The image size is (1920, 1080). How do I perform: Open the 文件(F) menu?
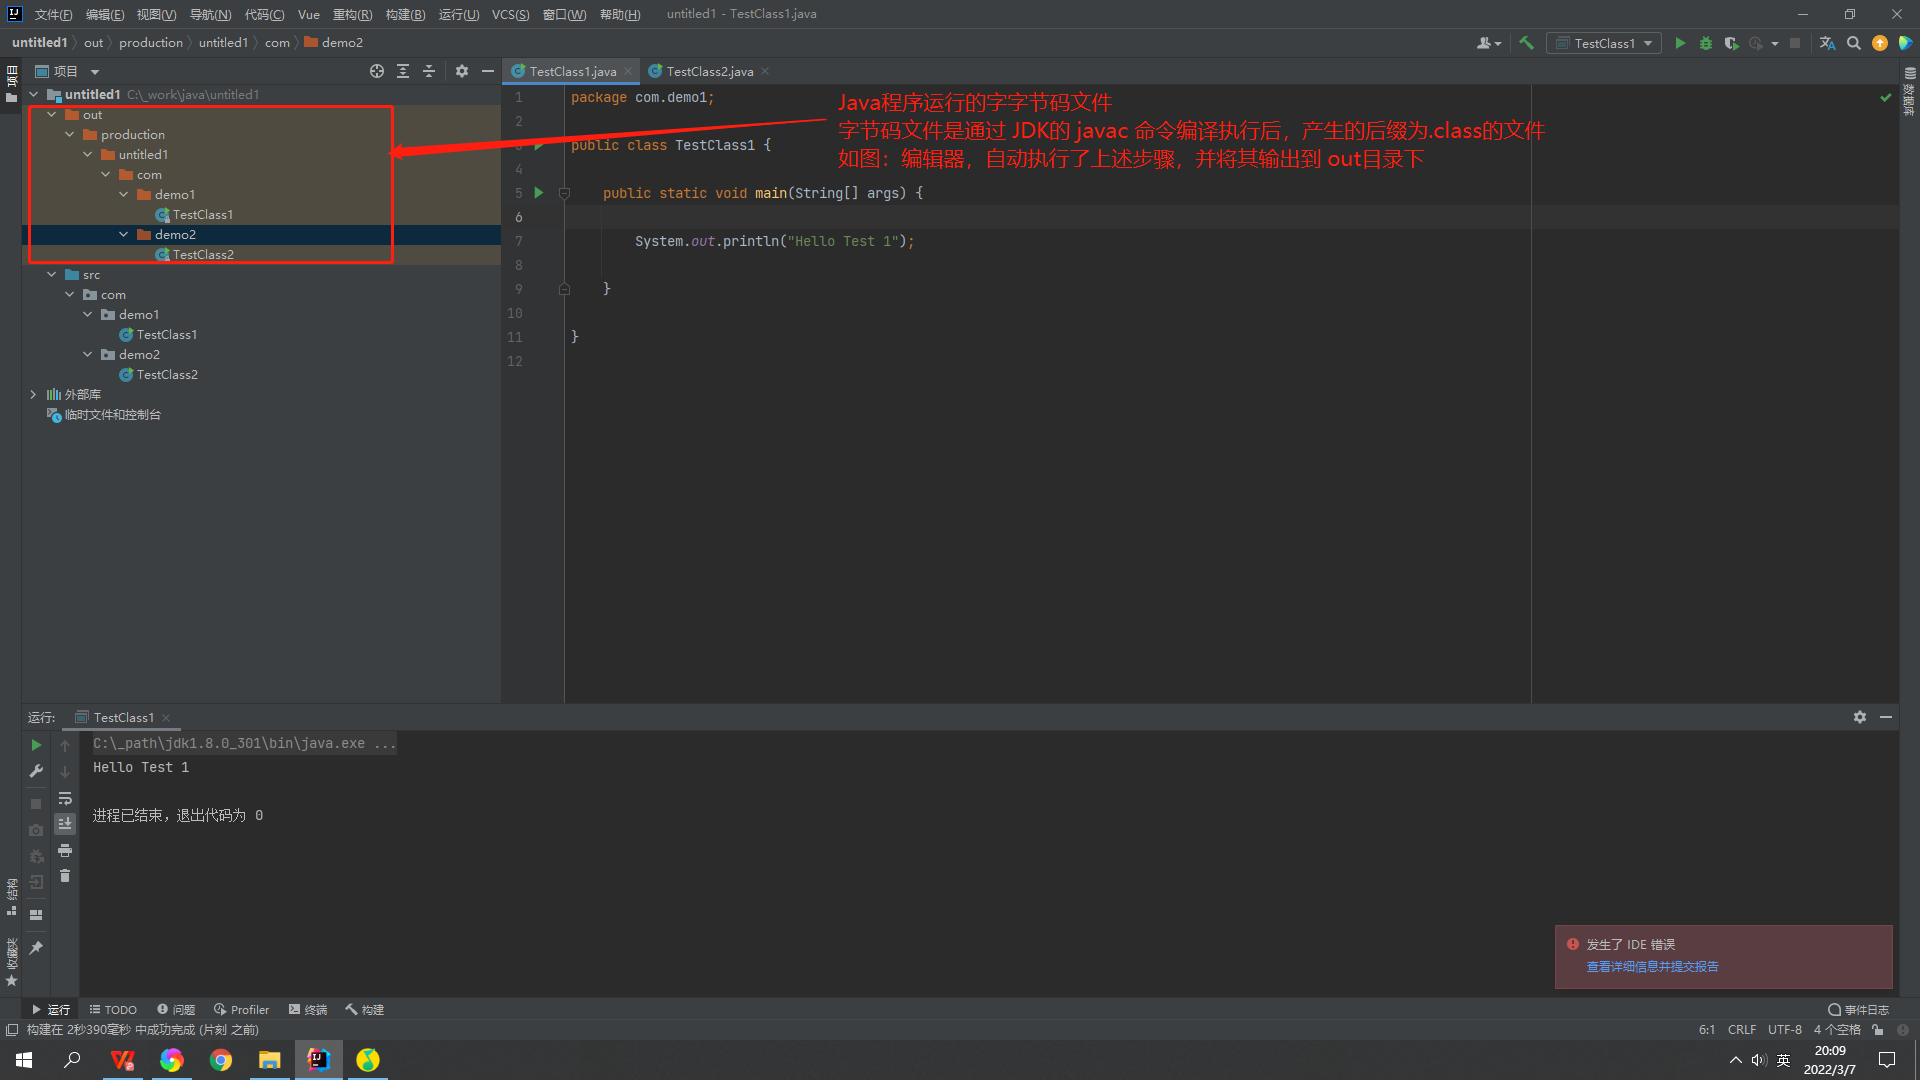coord(53,14)
